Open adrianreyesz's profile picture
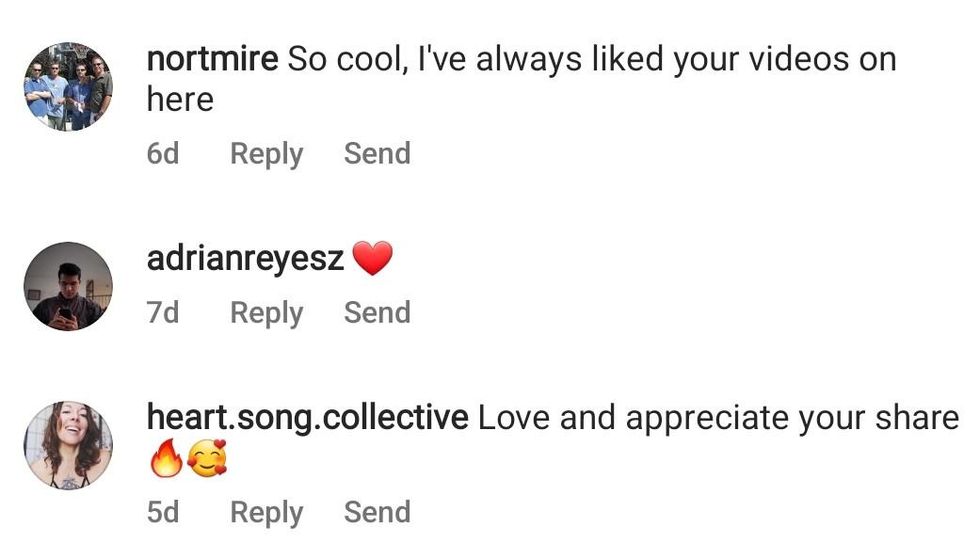The width and height of the screenshot is (980, 556). coord(68,286)
